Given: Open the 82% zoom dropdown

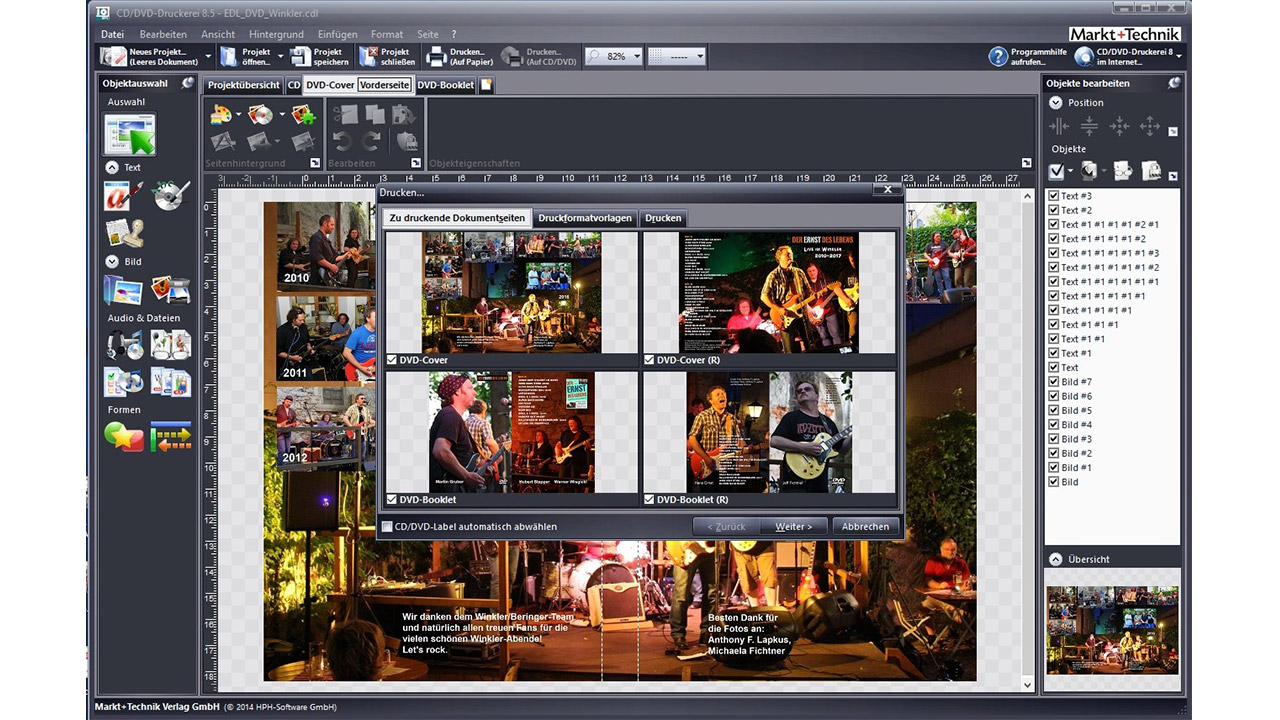Looking at the screenshot, I should [x=636, y=57].
